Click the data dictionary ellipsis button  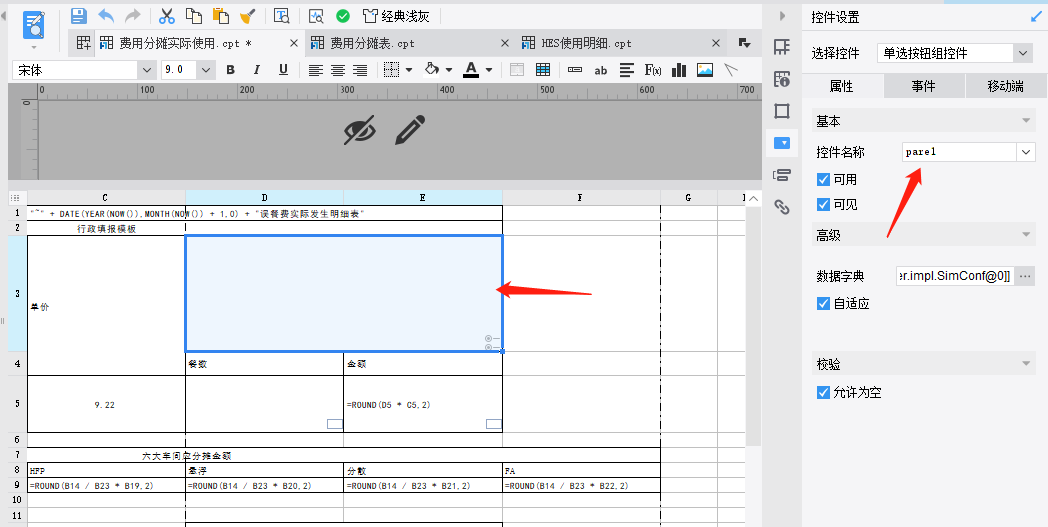pyautogui.click(x=1025, y=276)
